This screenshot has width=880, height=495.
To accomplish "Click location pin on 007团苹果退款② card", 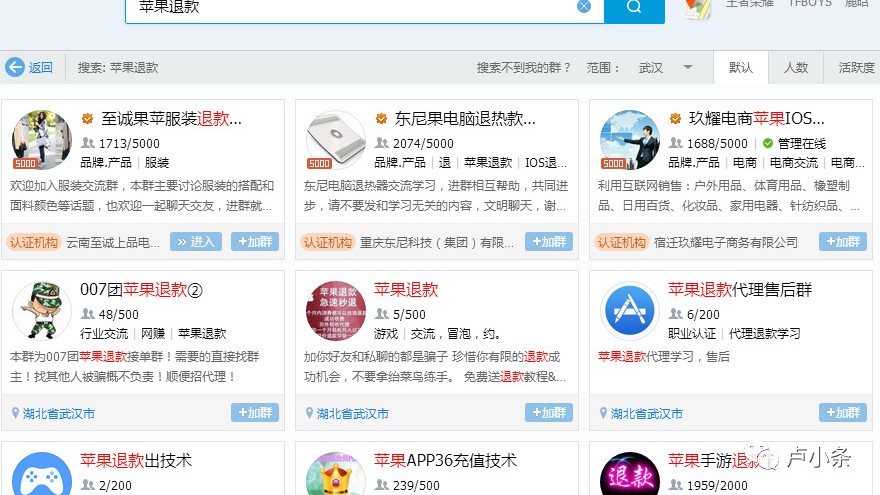I will 16,413.
